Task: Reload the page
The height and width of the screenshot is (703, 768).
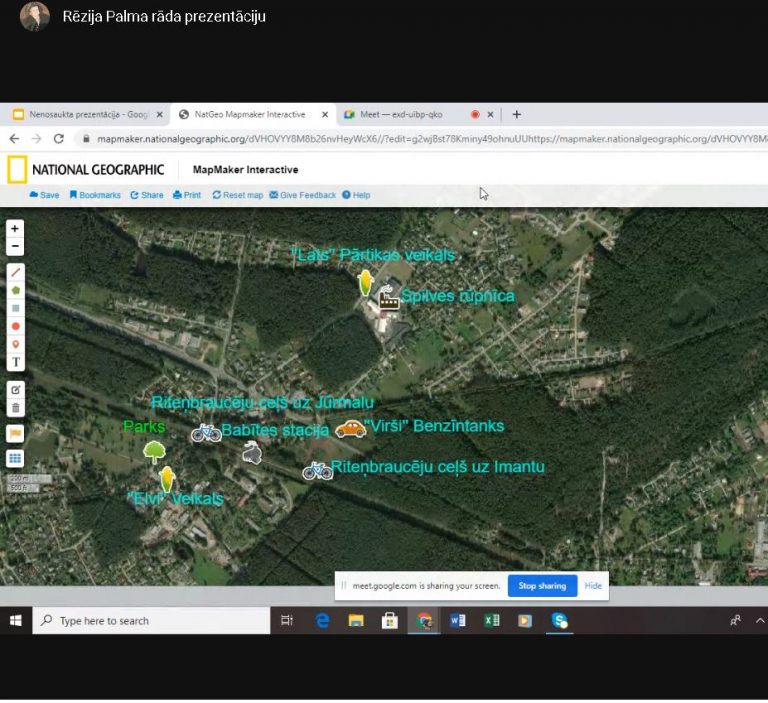Action: click(x=59, y=139)
